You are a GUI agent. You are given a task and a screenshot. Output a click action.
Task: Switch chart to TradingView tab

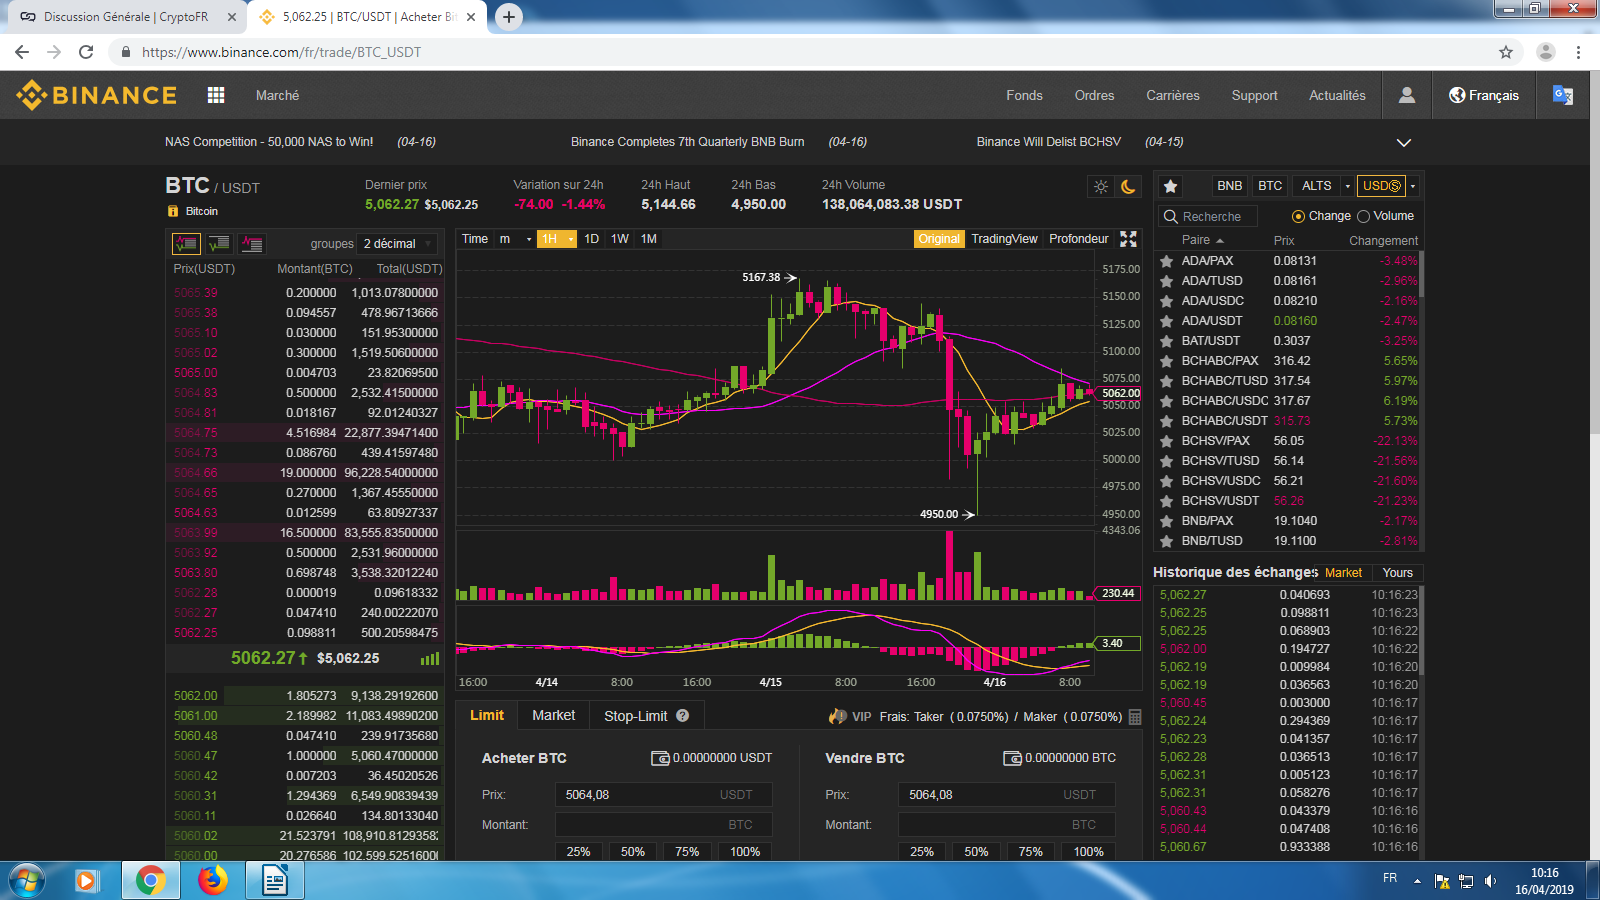(1004, 239)
